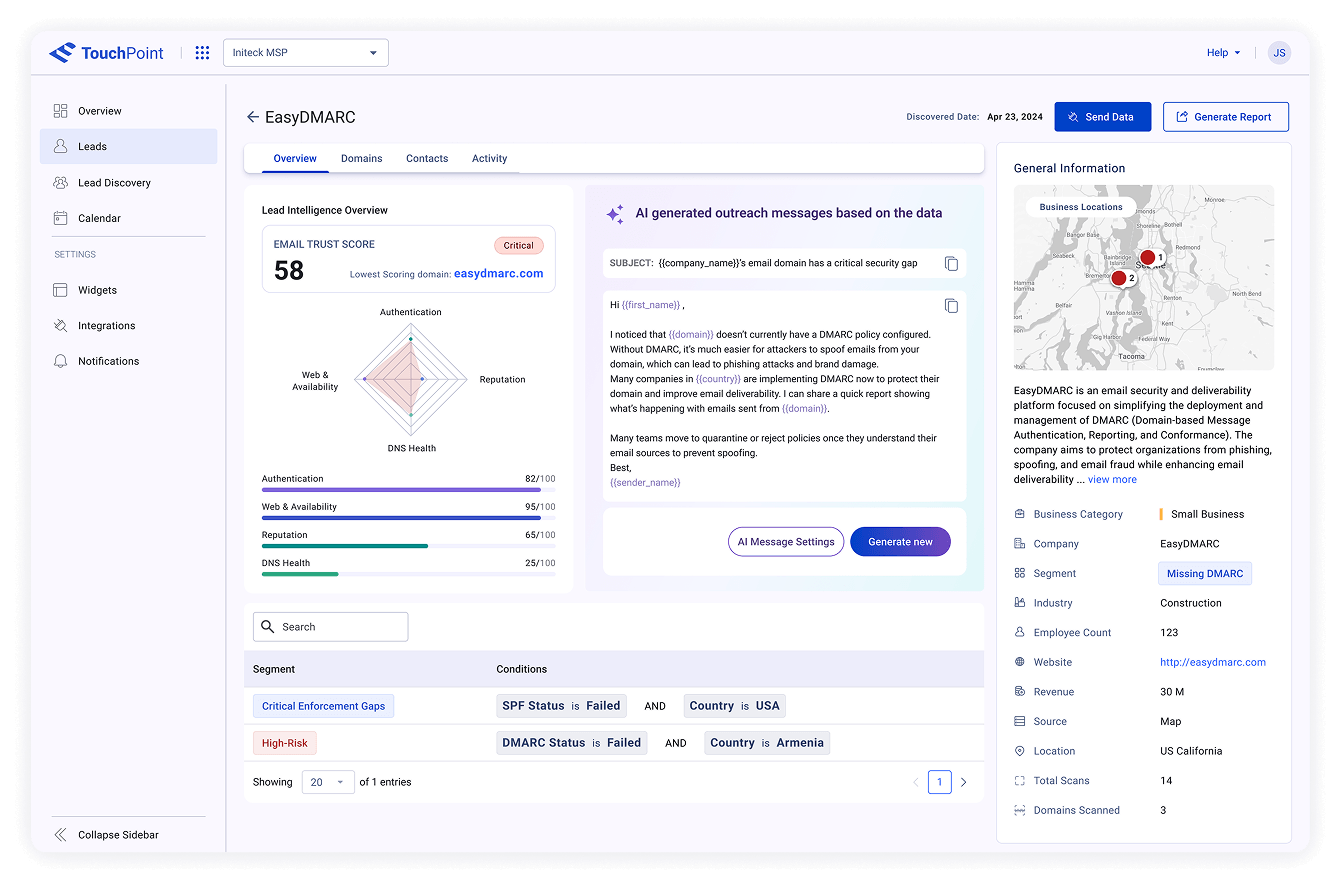Go to Overview in sidebar
Viewport: 1341px width, 887px height.
[128, 111]
